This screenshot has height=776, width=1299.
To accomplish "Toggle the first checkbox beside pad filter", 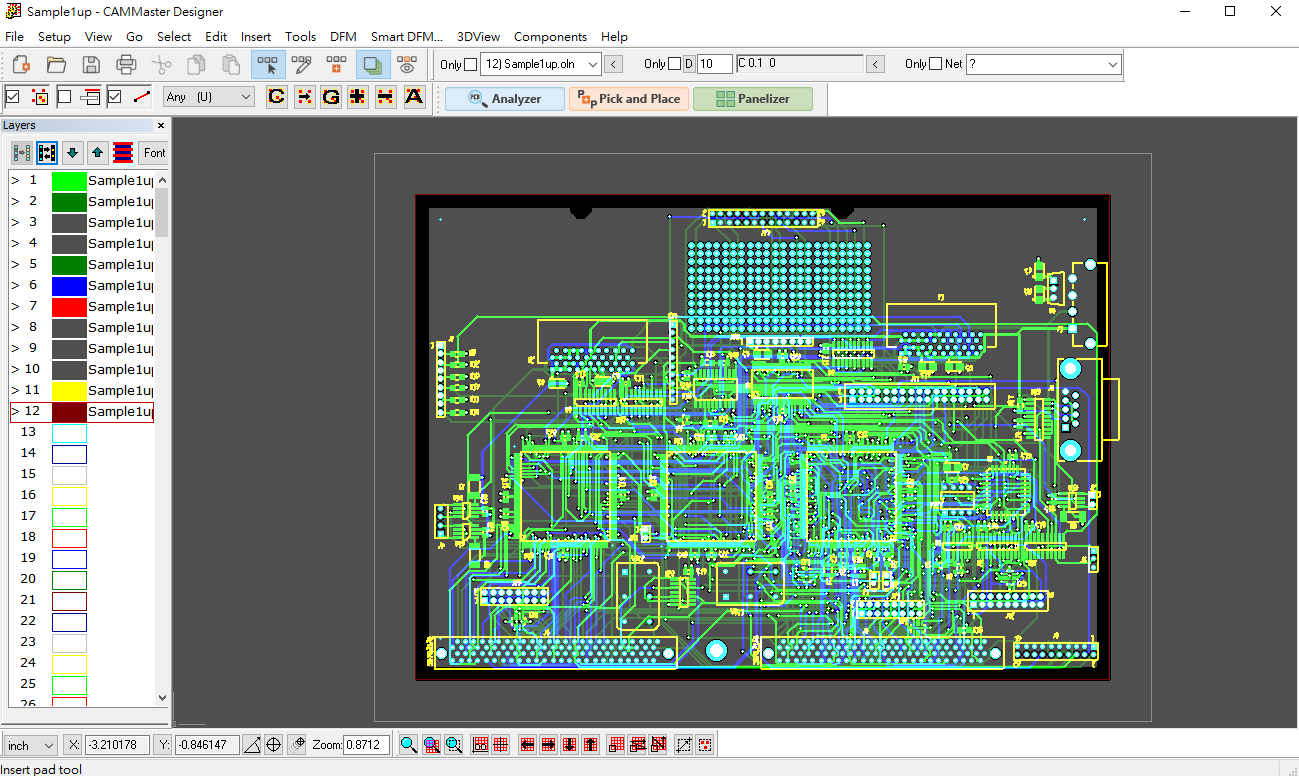I will [13, 97].
